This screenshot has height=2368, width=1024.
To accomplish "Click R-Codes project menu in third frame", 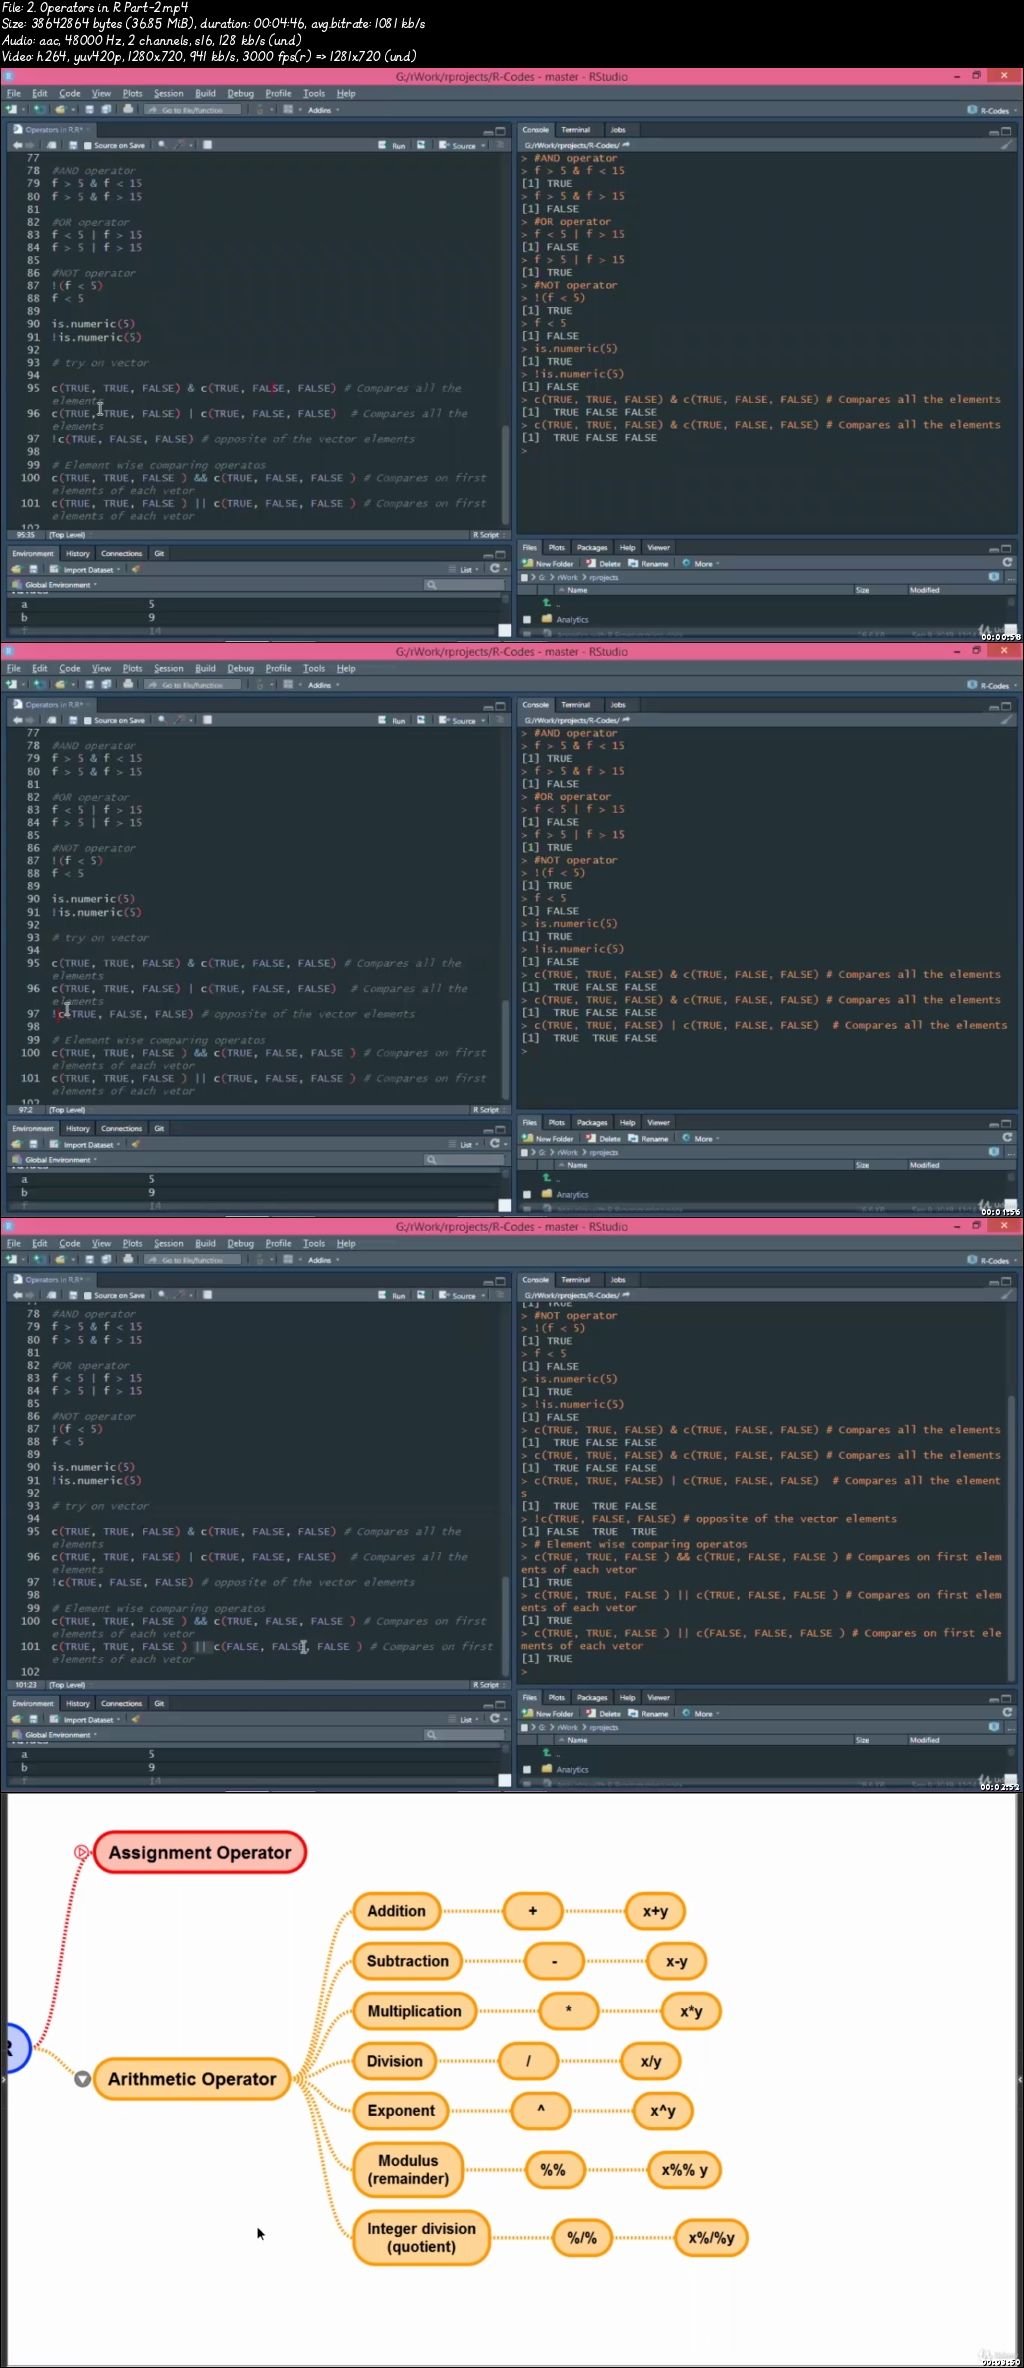I will click(992, 1260).
